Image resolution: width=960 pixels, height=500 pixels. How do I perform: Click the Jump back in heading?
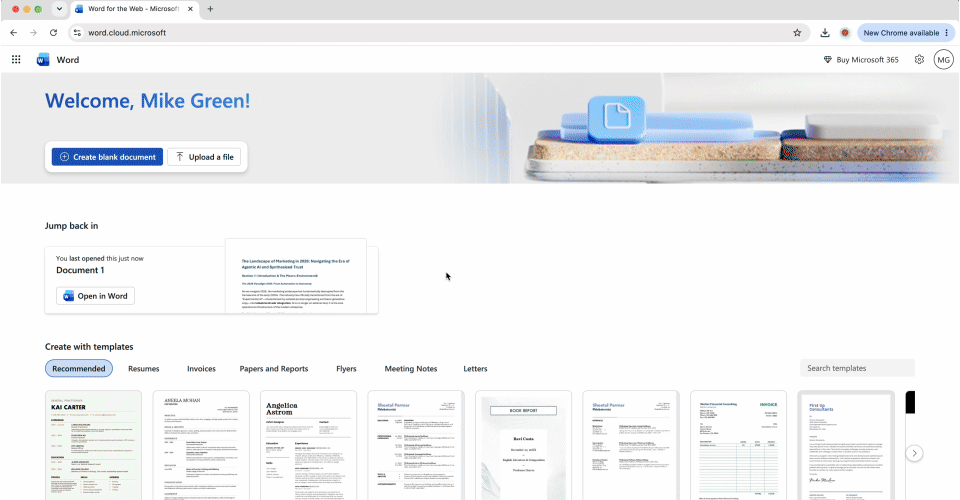(71, 226)
